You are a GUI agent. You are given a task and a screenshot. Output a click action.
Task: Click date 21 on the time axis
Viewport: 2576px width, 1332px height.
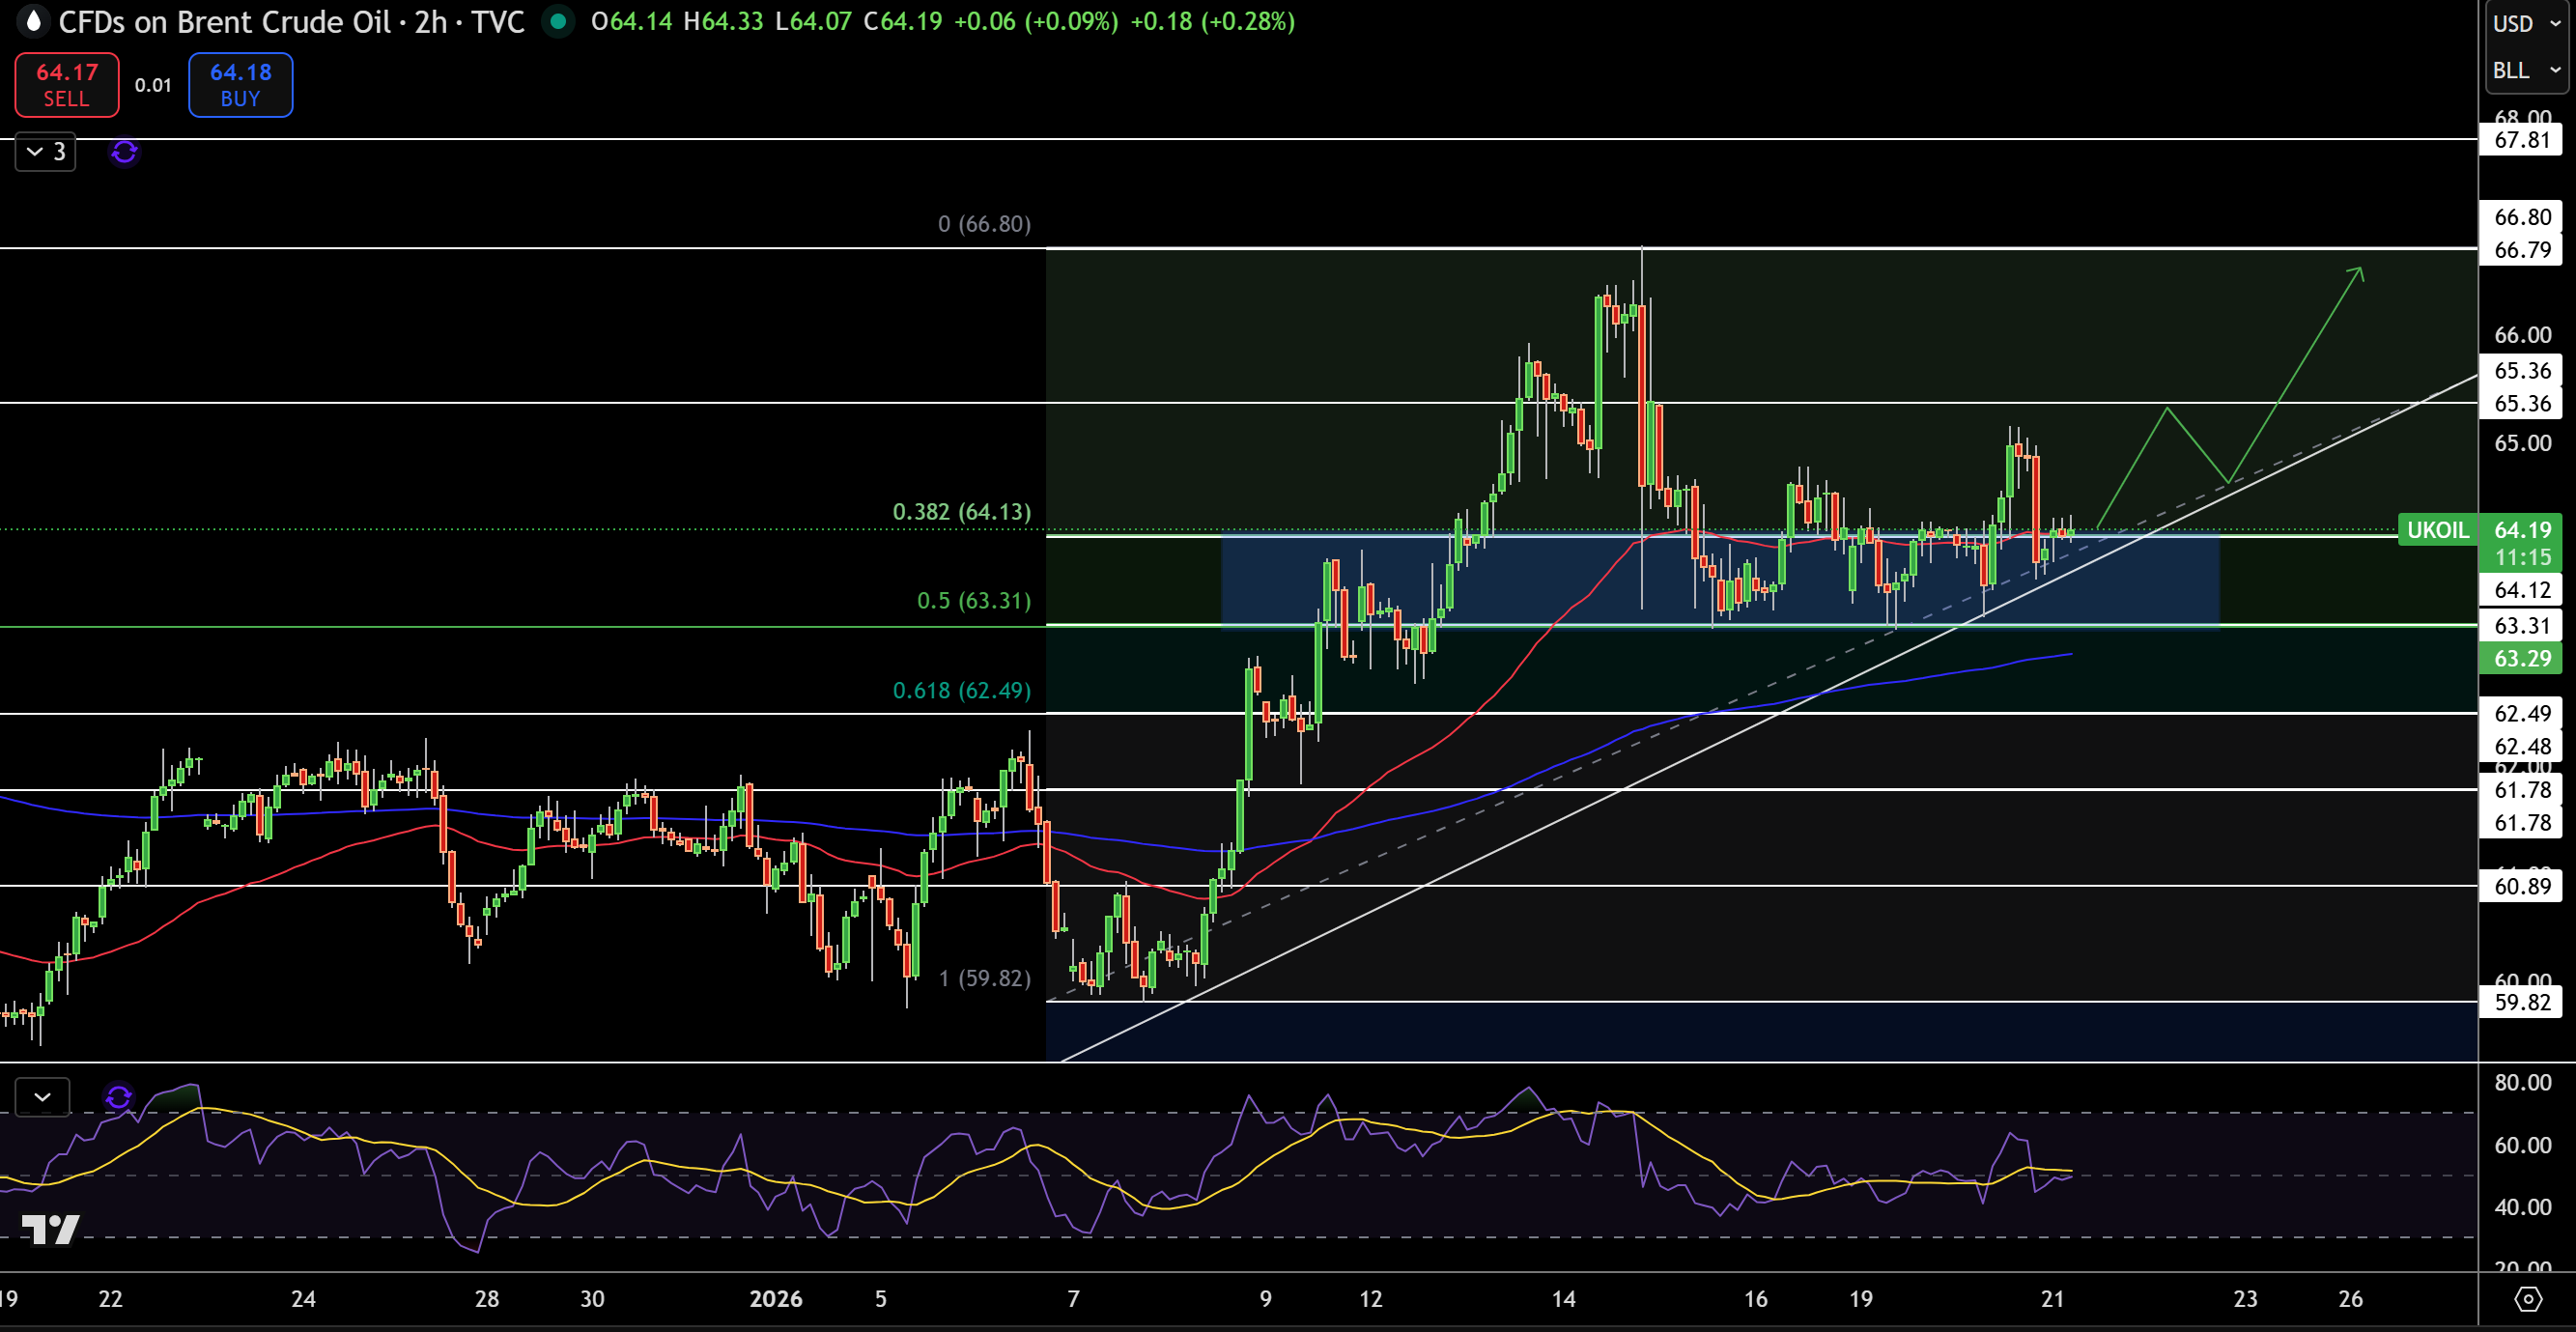coord(2052,1299)
